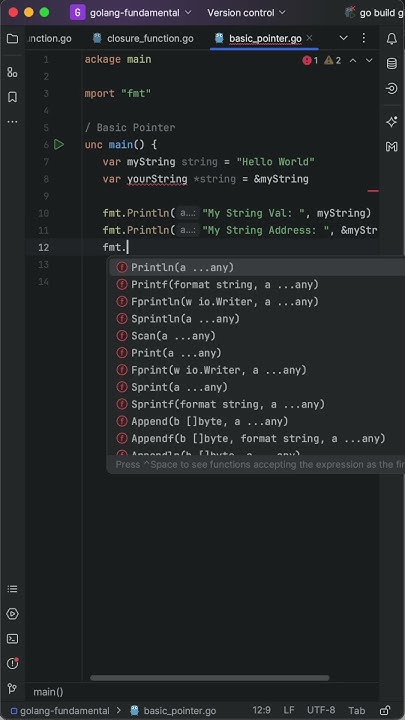The image size is (405, 720).
Task: Open the Version control dropdown
Action: 246,13
